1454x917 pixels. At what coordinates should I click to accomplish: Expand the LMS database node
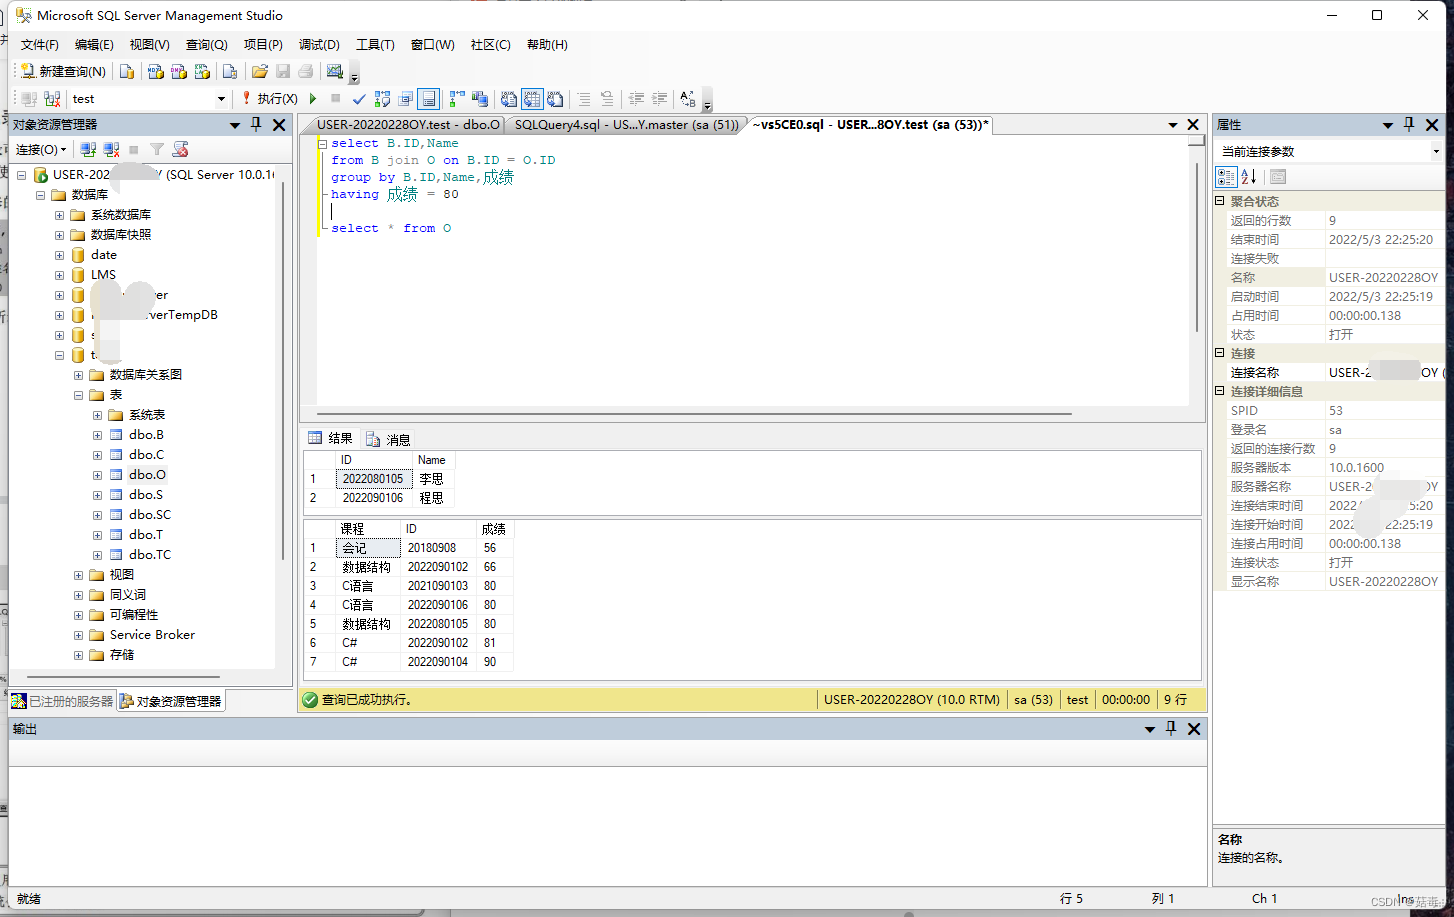coord(59,275)
